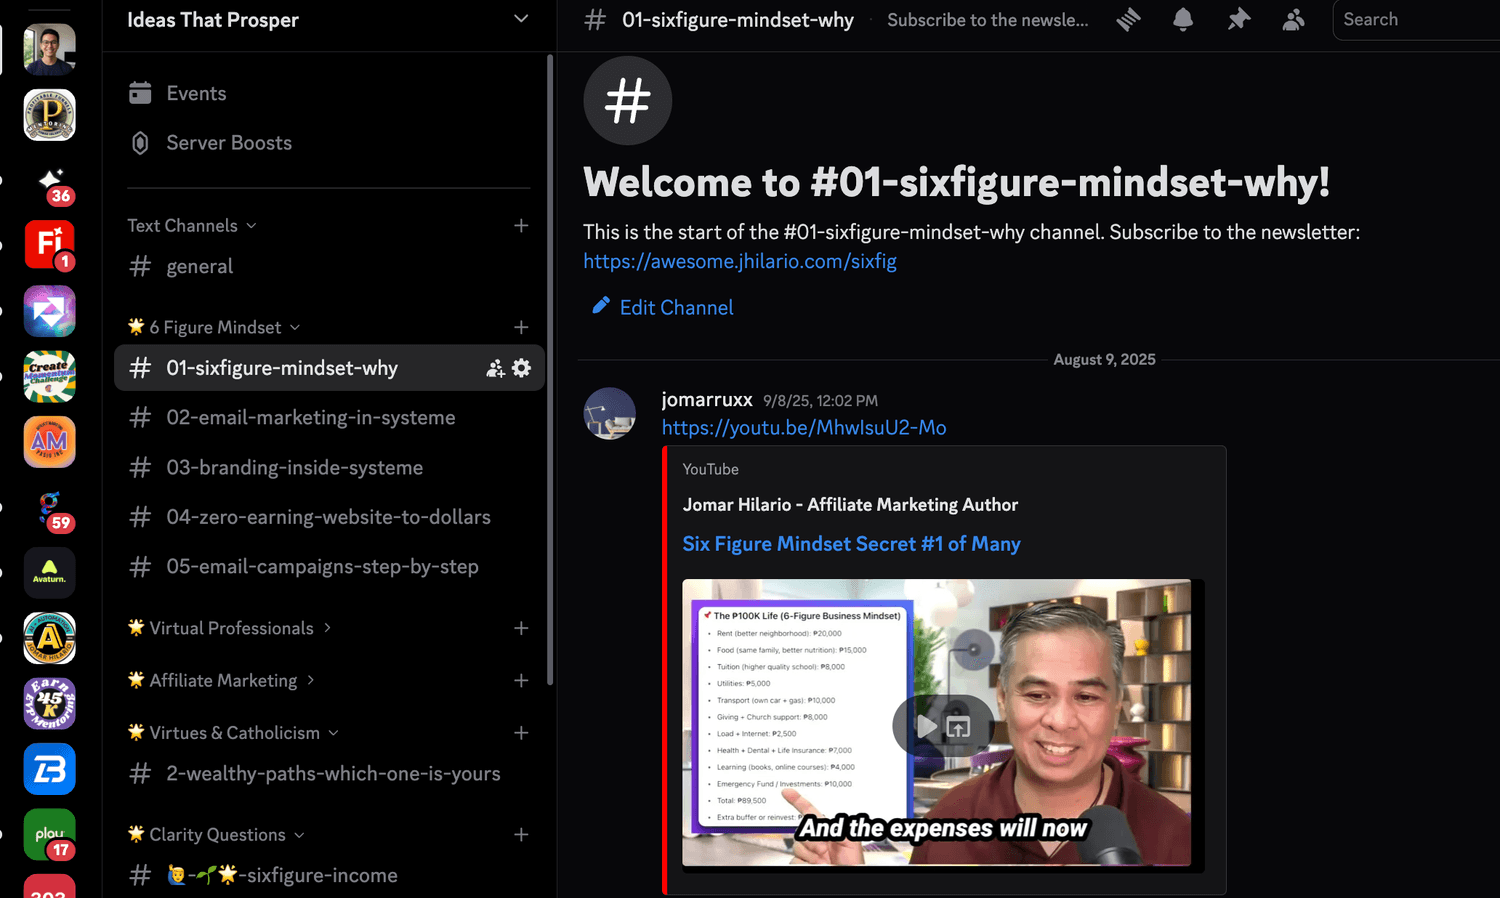
Task: Click the notification bell icon
Action: tap(1183, 19)
